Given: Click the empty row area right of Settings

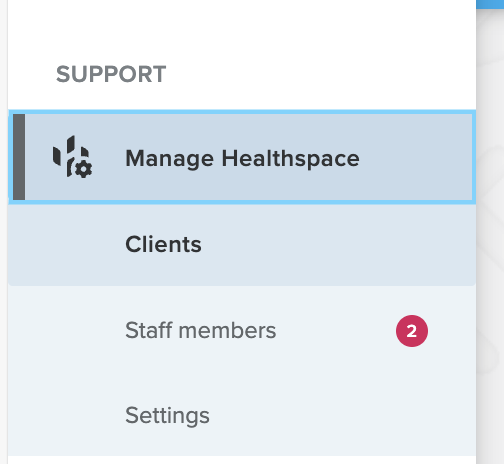Looking at the screenshot, I should [340, 416].
